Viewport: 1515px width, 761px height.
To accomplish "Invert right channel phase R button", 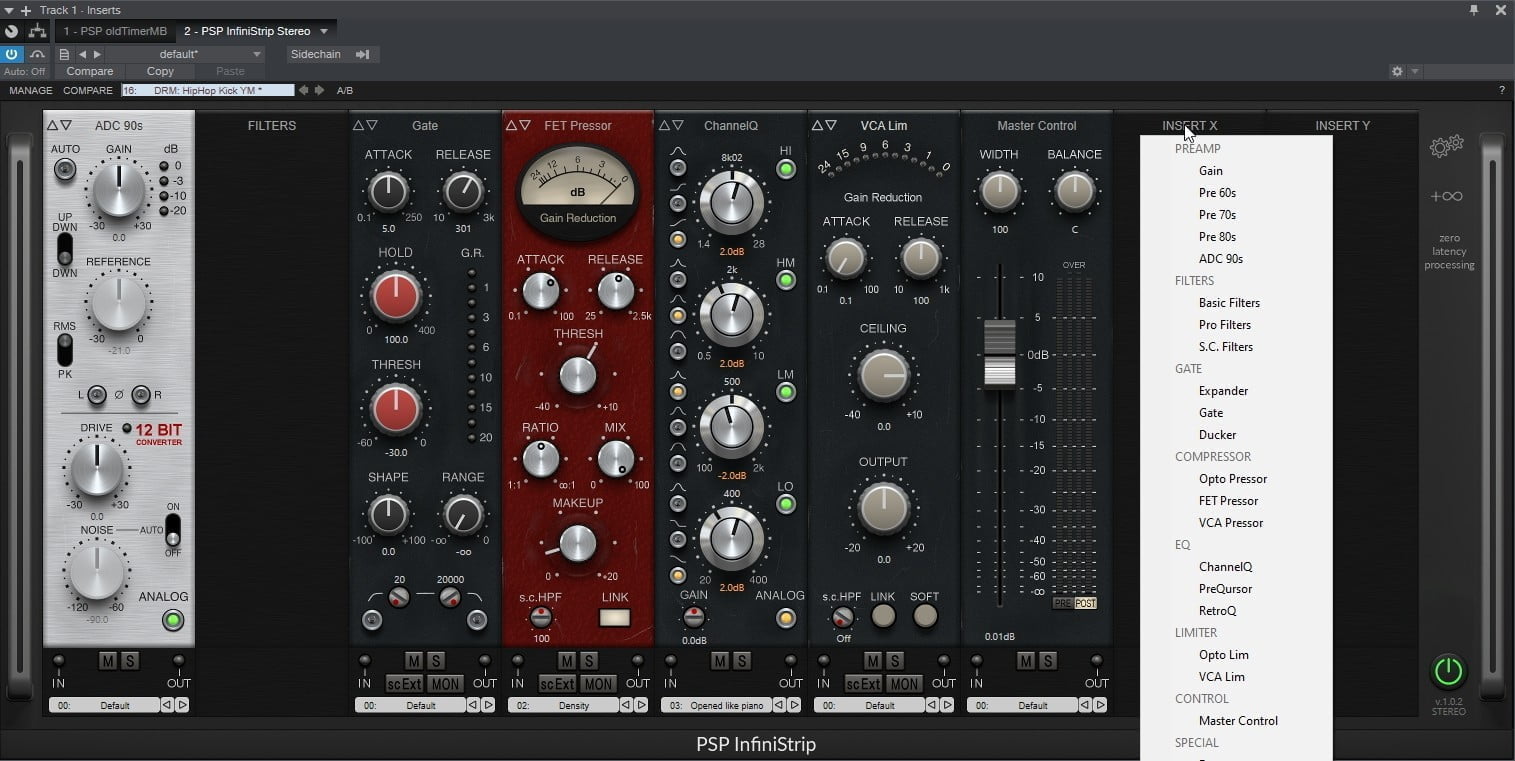I will coord(141,395).
